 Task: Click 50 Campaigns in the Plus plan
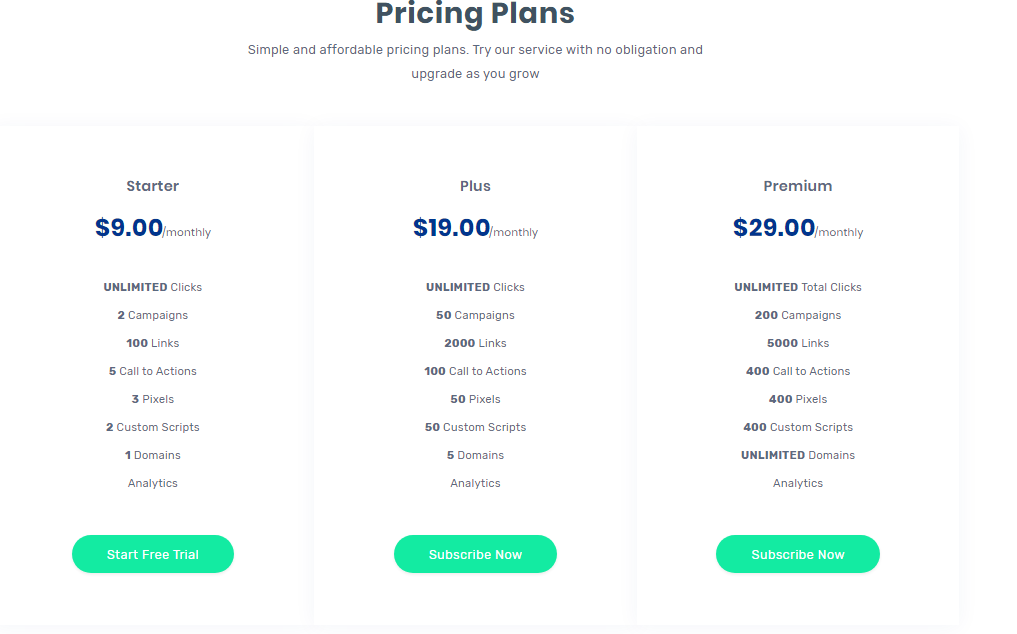pyautogui.click(x=475, y=315)
